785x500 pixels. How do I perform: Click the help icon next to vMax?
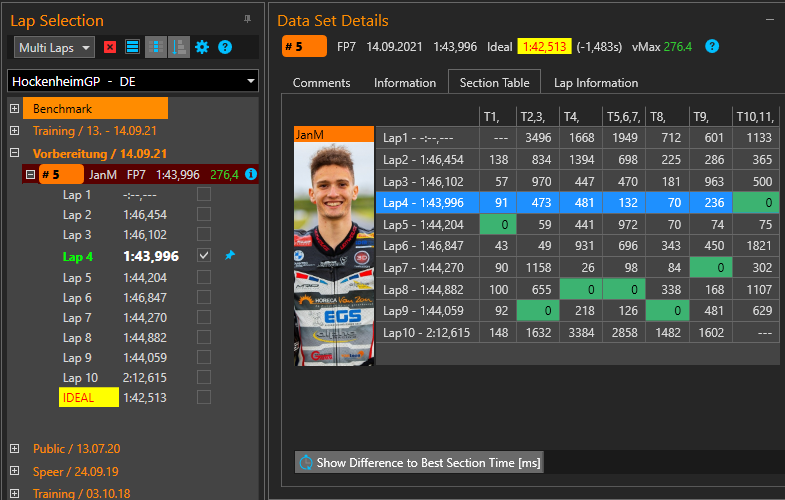tap(712, 46)
